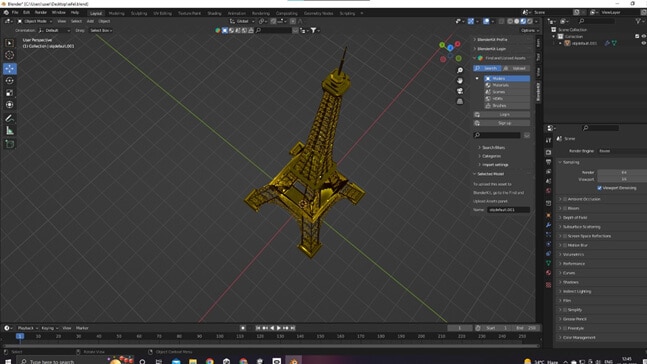Enable Screen Space Reflections checkbox
The image size is (647, 364).
[565, 236]
